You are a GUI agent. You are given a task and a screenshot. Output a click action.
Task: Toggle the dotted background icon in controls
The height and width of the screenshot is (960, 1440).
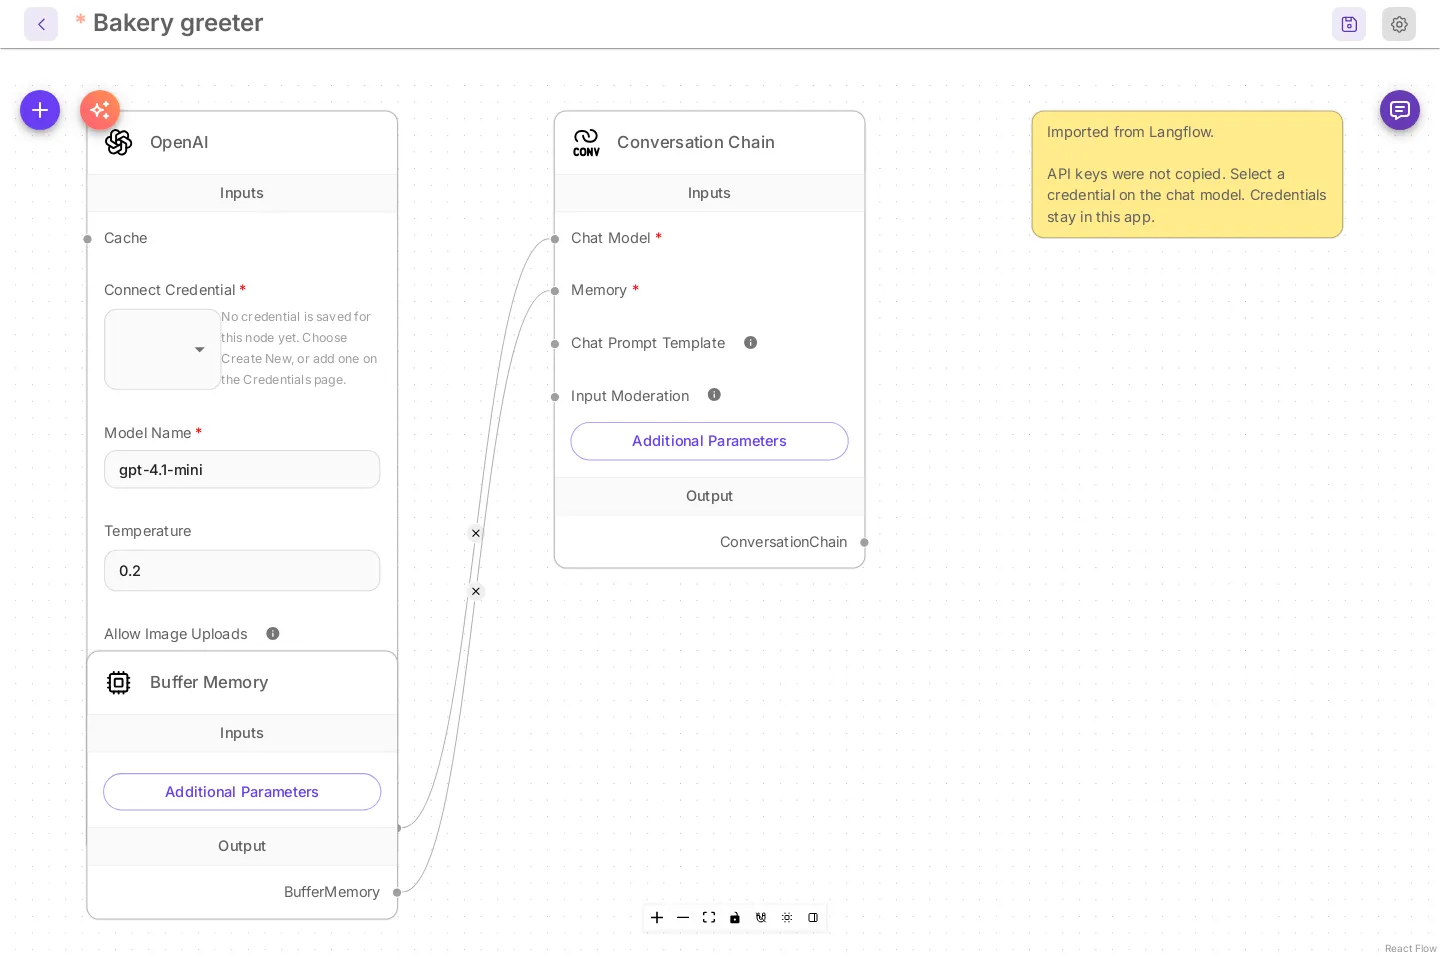coord(787,918)
